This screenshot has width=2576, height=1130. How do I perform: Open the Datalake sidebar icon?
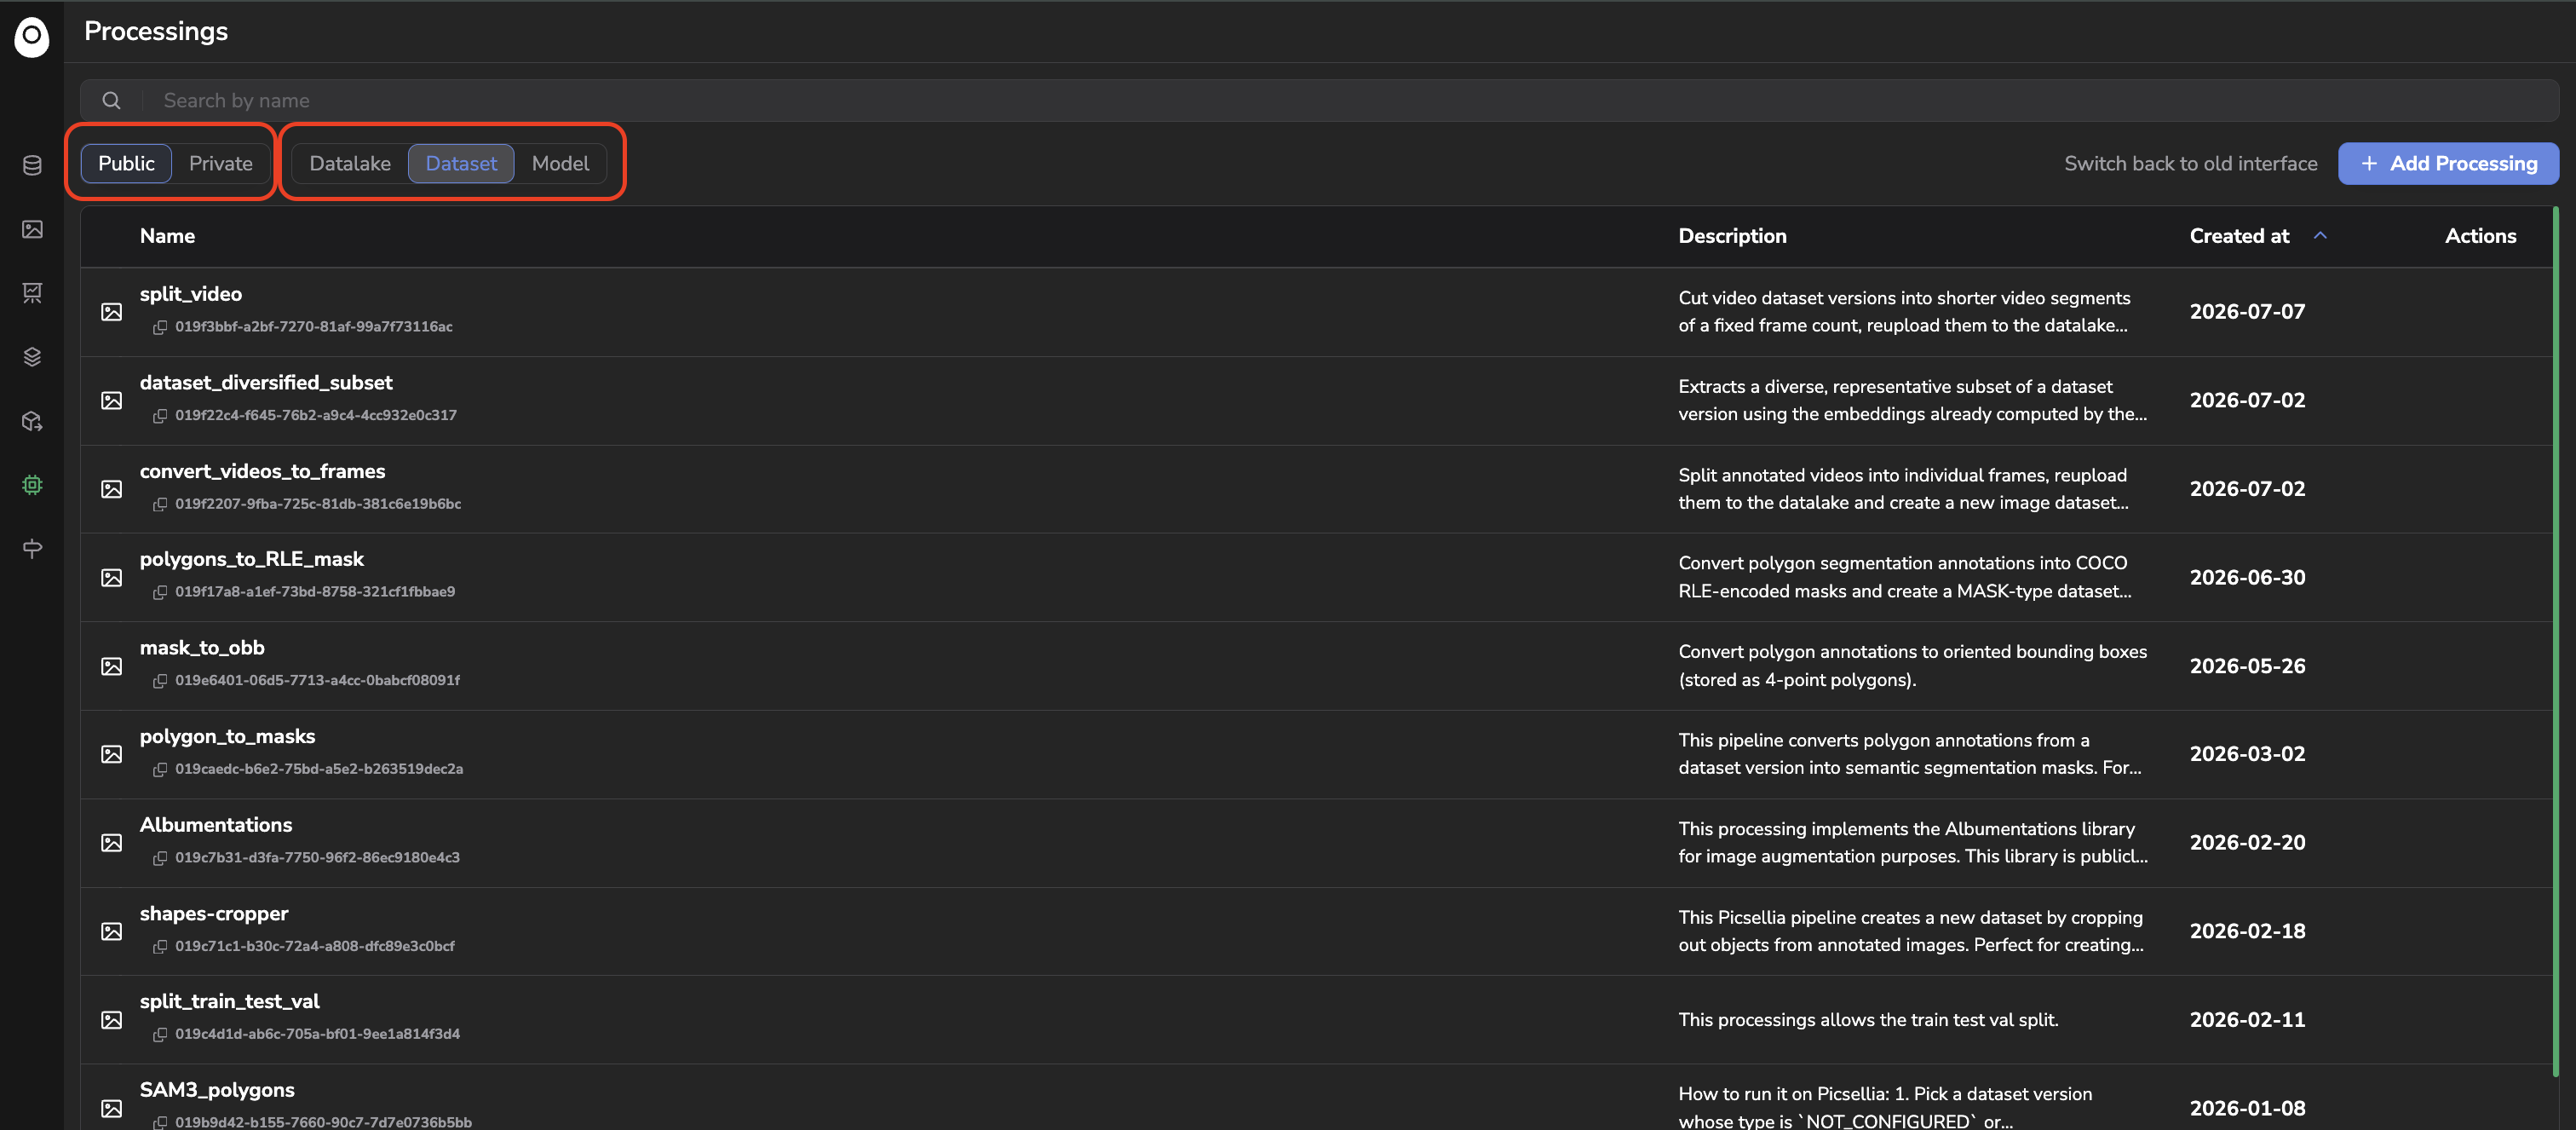pyautogui.click(x=32, y=165)
